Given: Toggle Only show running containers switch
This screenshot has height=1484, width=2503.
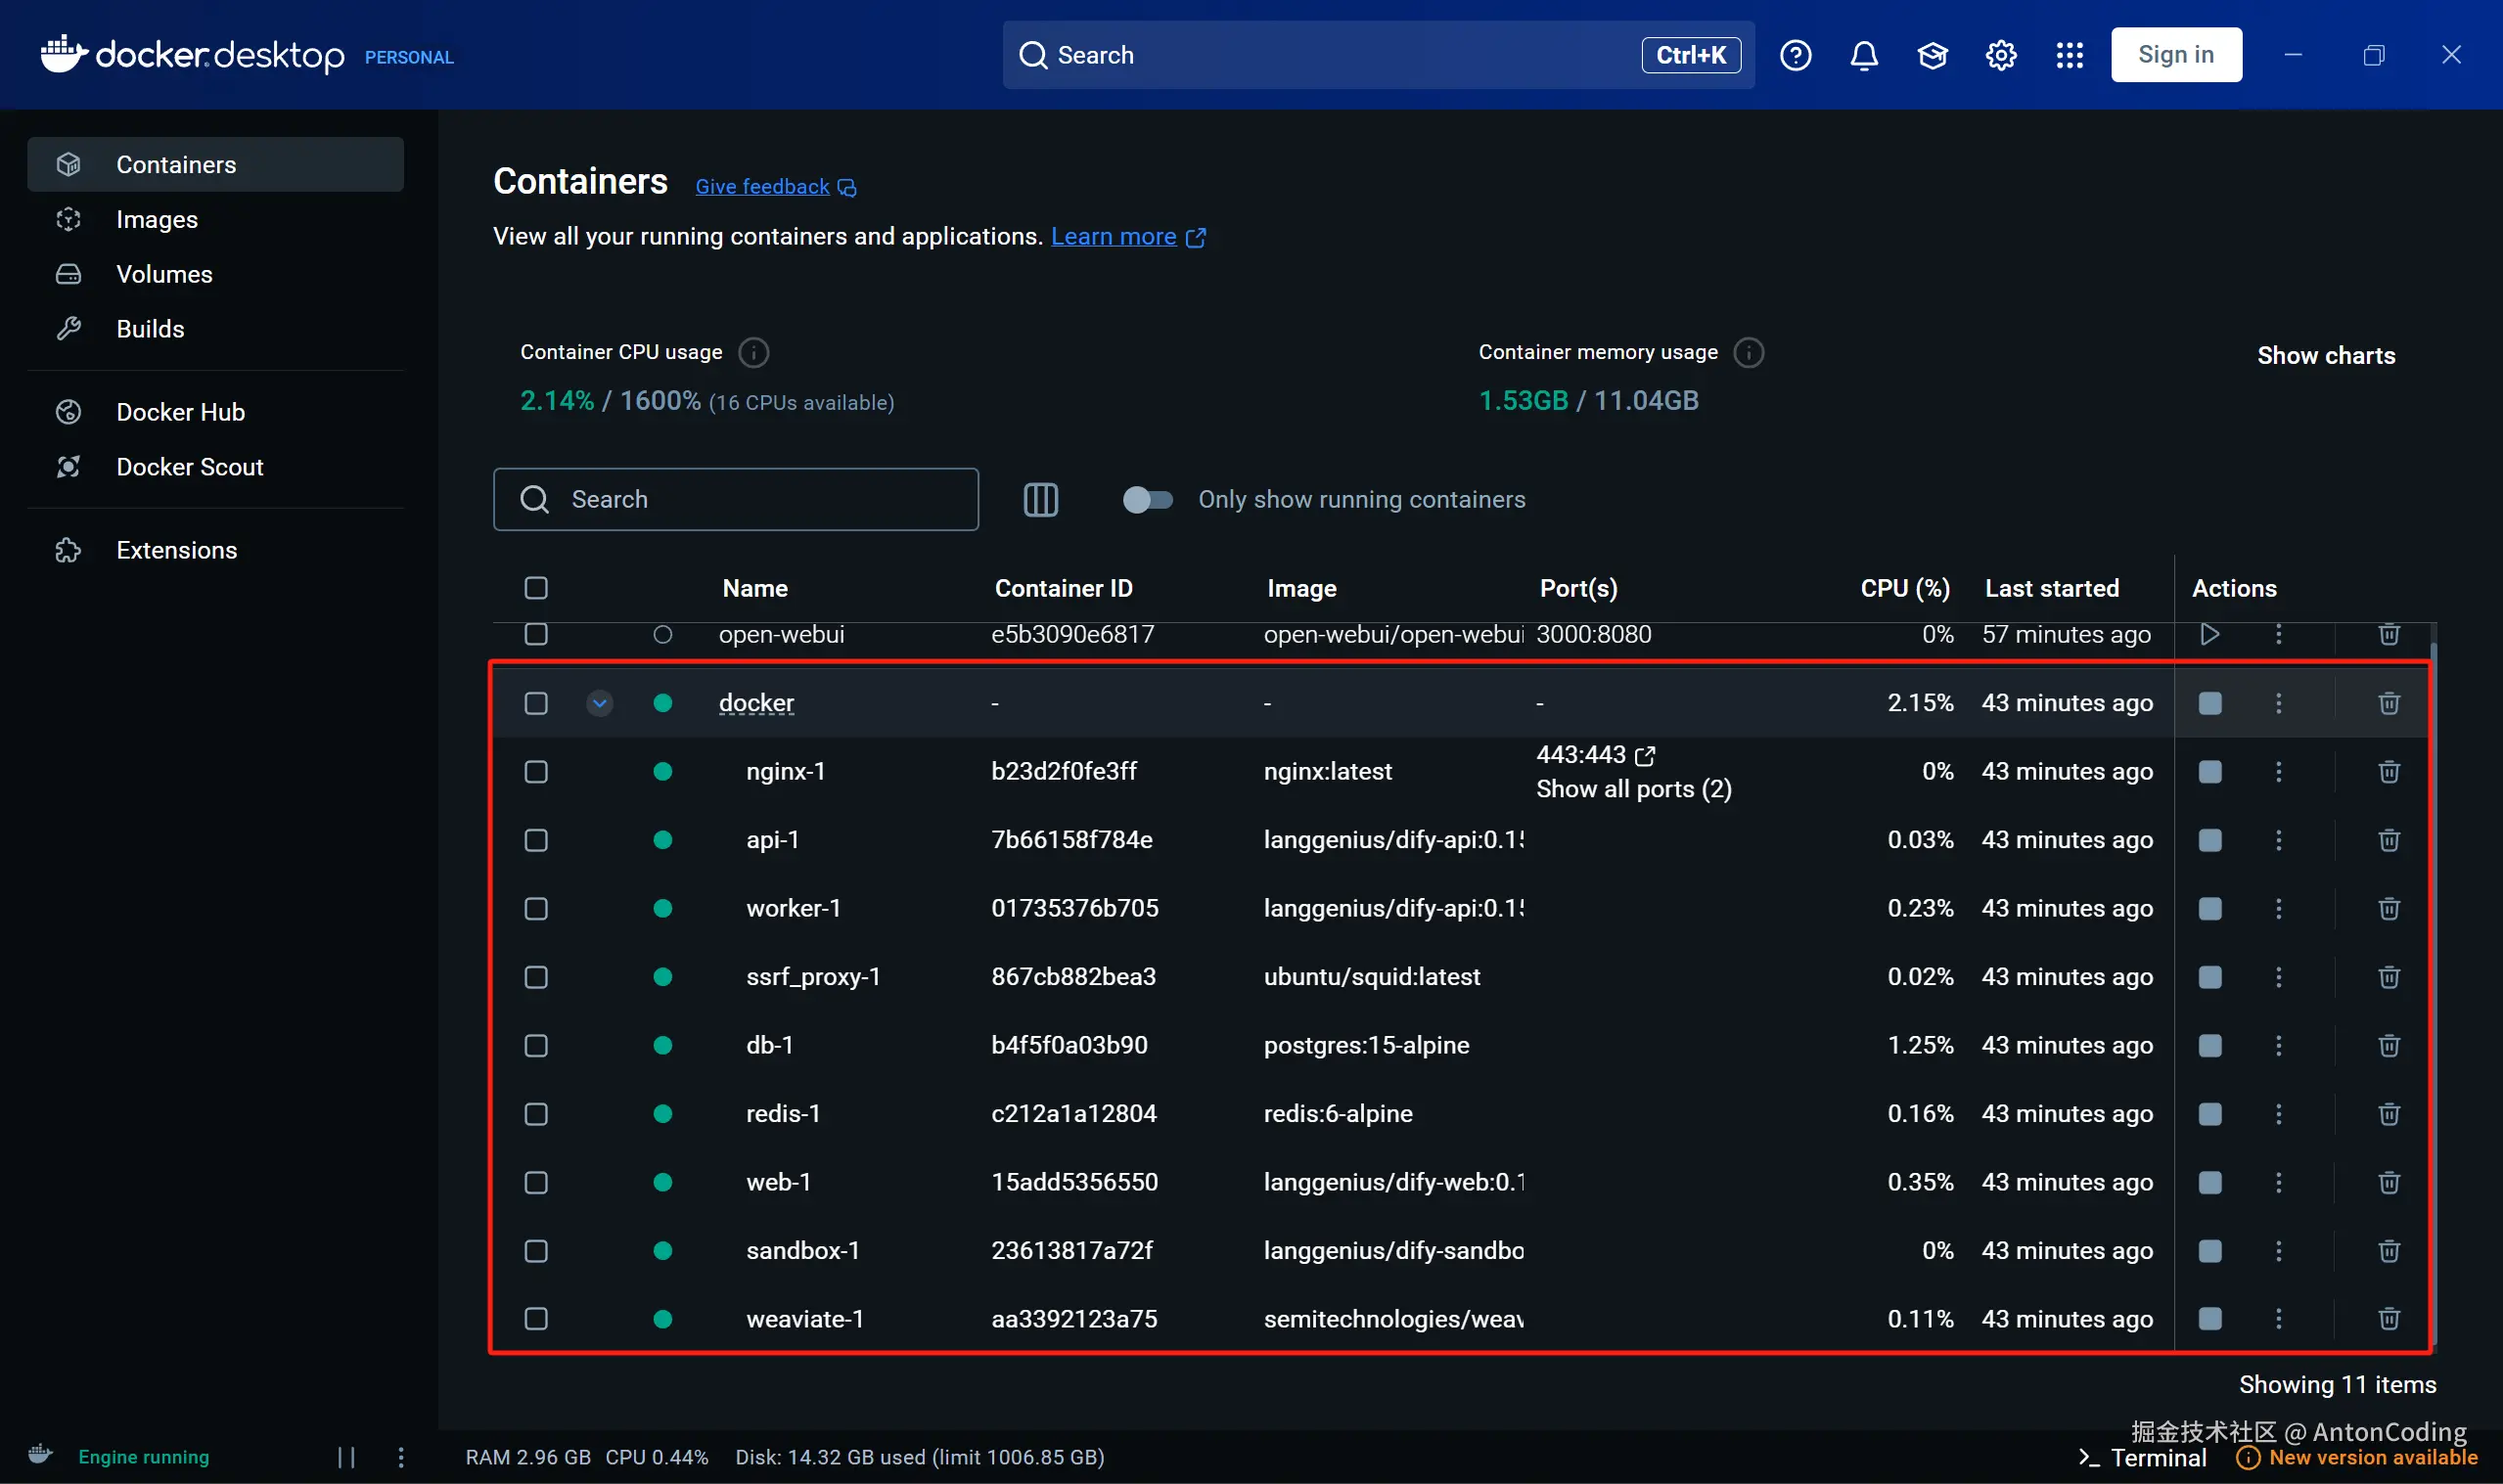Looking at the screenshot, I should pos(1147,499).
